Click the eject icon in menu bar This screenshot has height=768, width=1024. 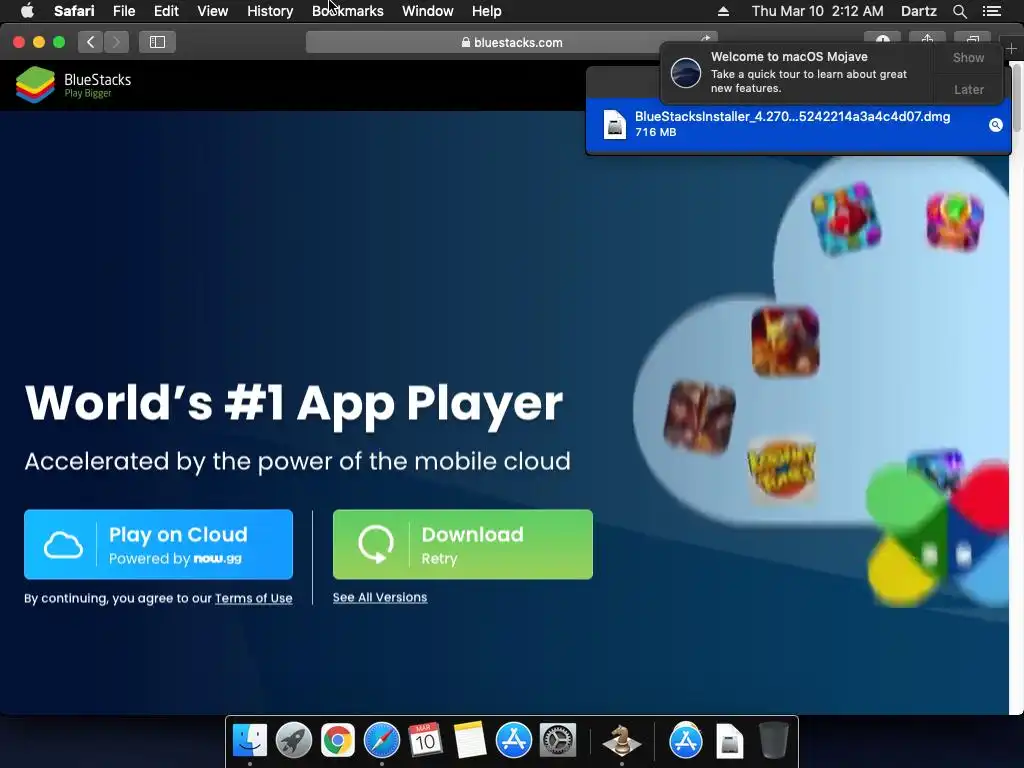pos(723,11)
